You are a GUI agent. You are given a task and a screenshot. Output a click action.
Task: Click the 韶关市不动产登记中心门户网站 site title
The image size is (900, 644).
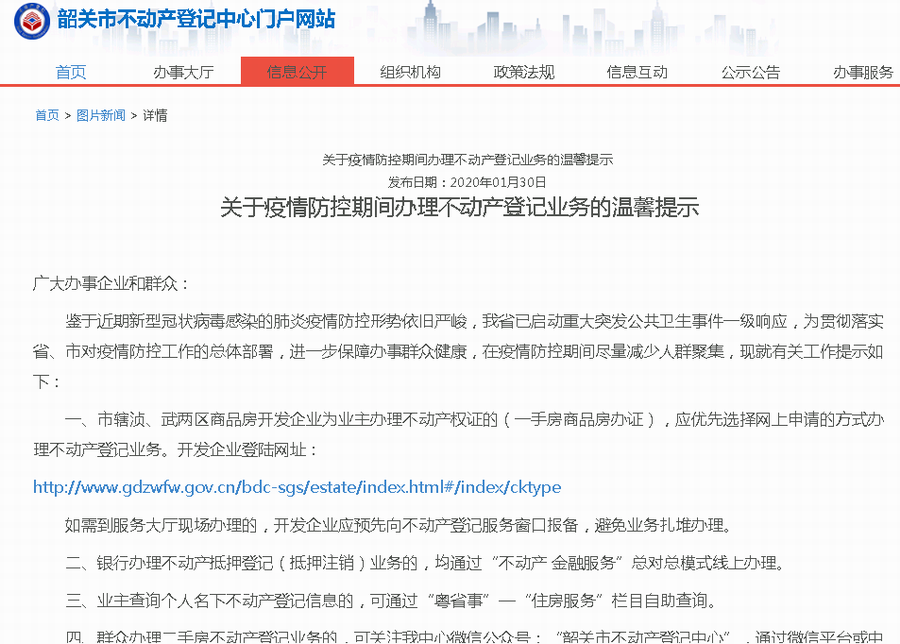point(196,19)
